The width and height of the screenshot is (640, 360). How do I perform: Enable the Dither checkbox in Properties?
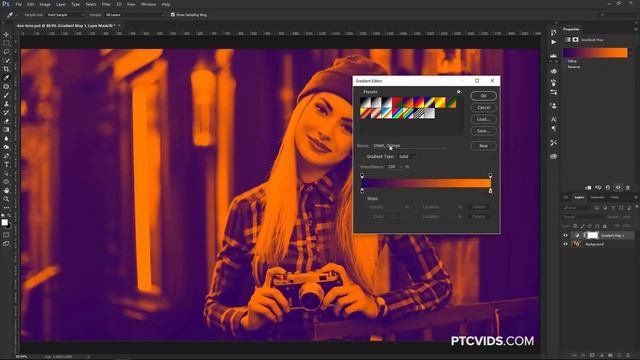coord(565,61)
